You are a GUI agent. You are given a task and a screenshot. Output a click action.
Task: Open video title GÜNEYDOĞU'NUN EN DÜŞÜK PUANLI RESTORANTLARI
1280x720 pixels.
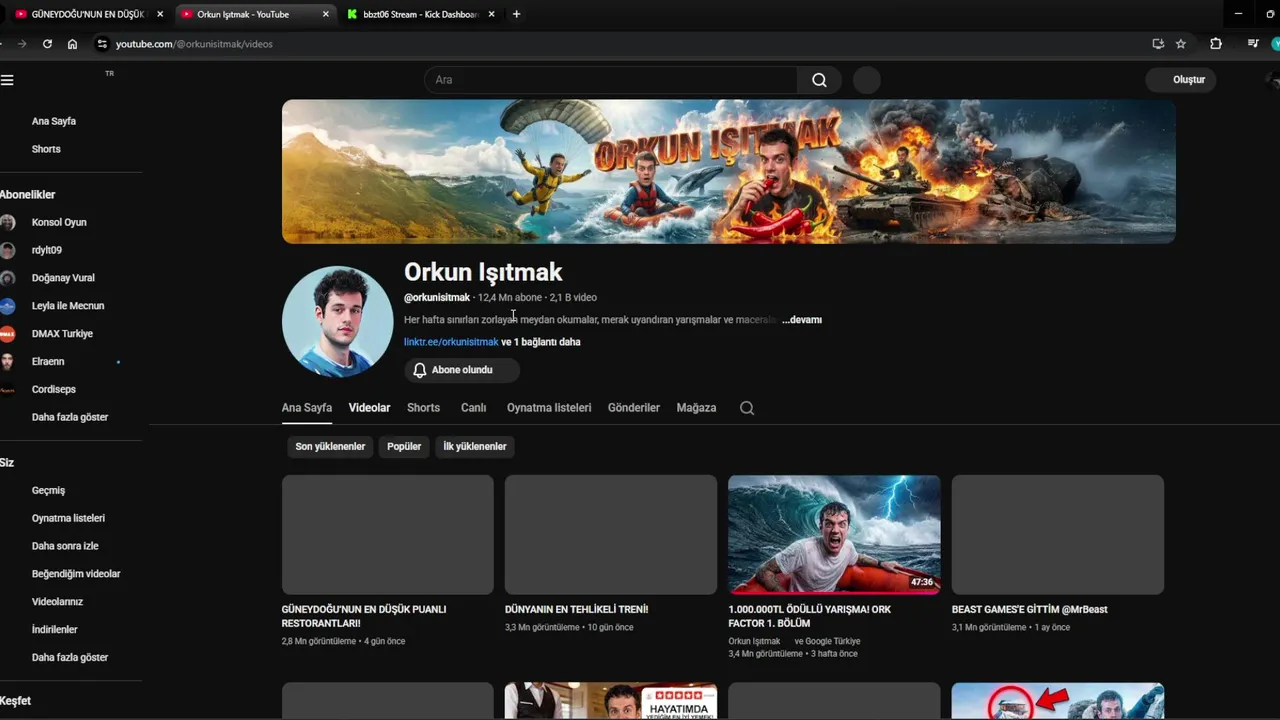364,616
